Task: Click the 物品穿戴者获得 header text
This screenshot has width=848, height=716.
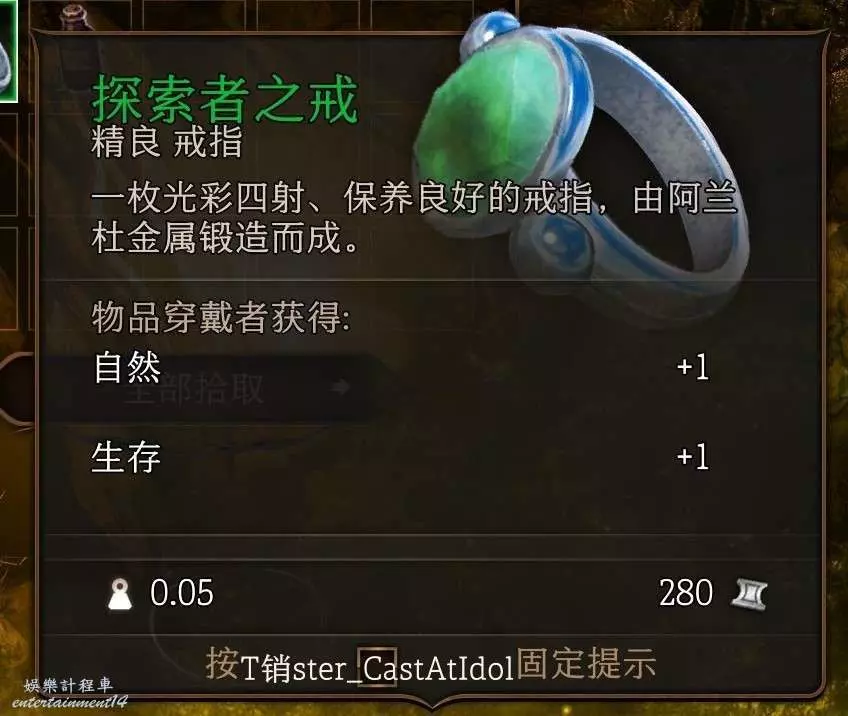Action: (x=221, y=317)
